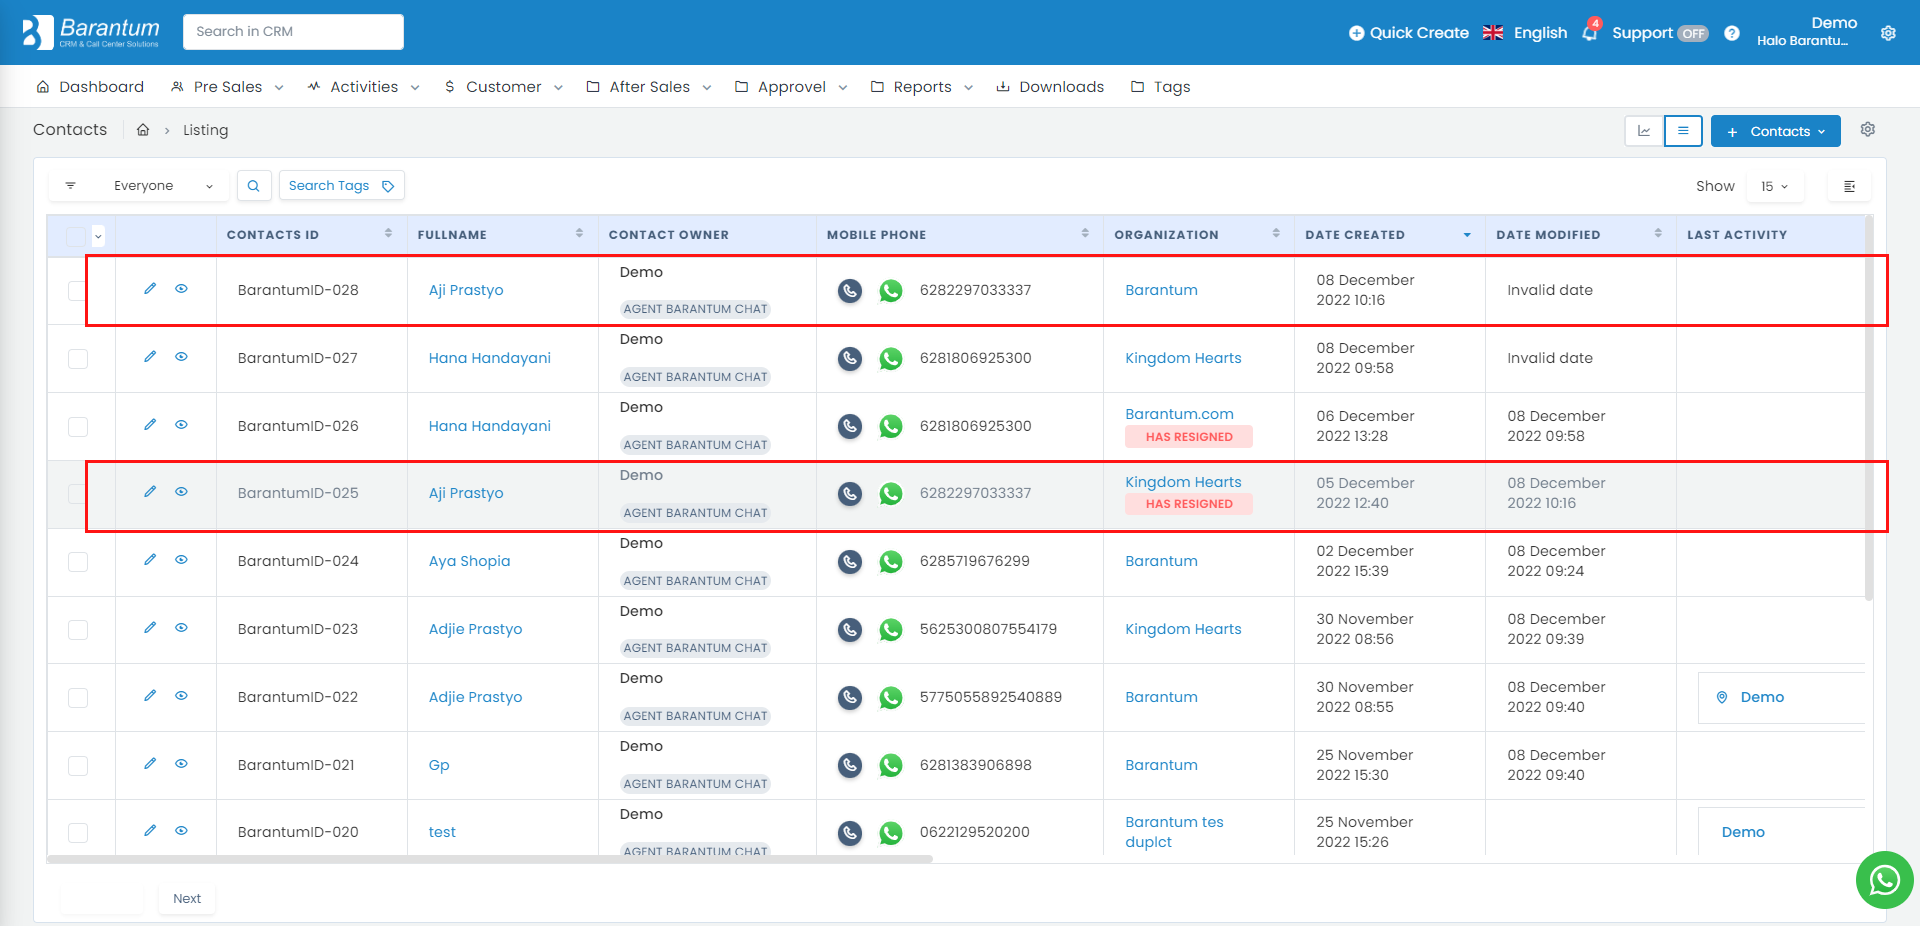Screen dimensions: 1920x926
Task: Check the BarantumID-028 row checkbox
Action: 78,291
